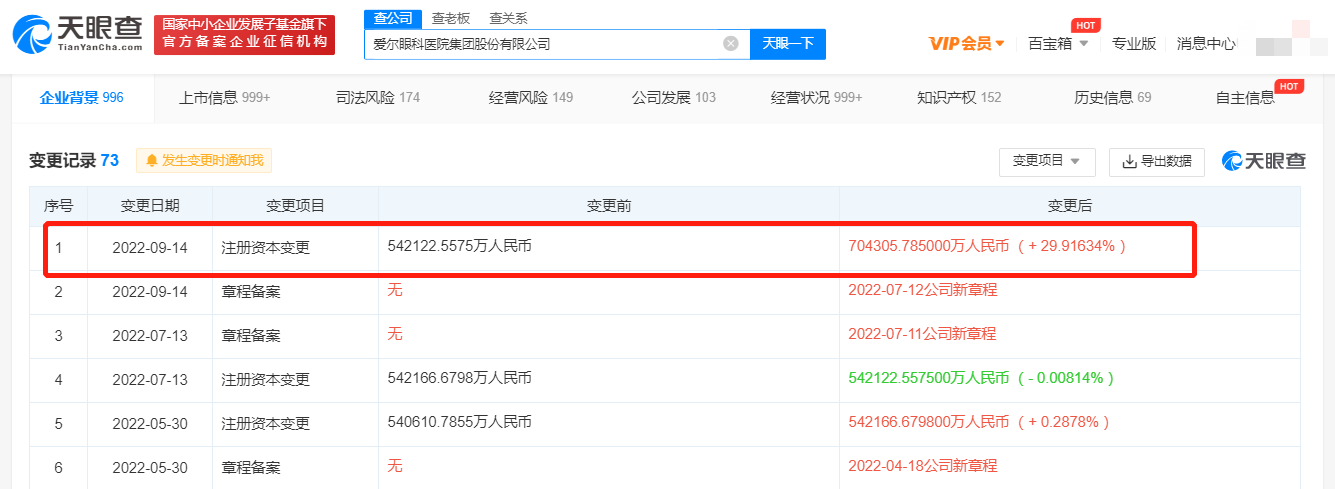Click the 变更后 column header
The width and height of the screenshot is (1335, 489).
pos(1070,206)
